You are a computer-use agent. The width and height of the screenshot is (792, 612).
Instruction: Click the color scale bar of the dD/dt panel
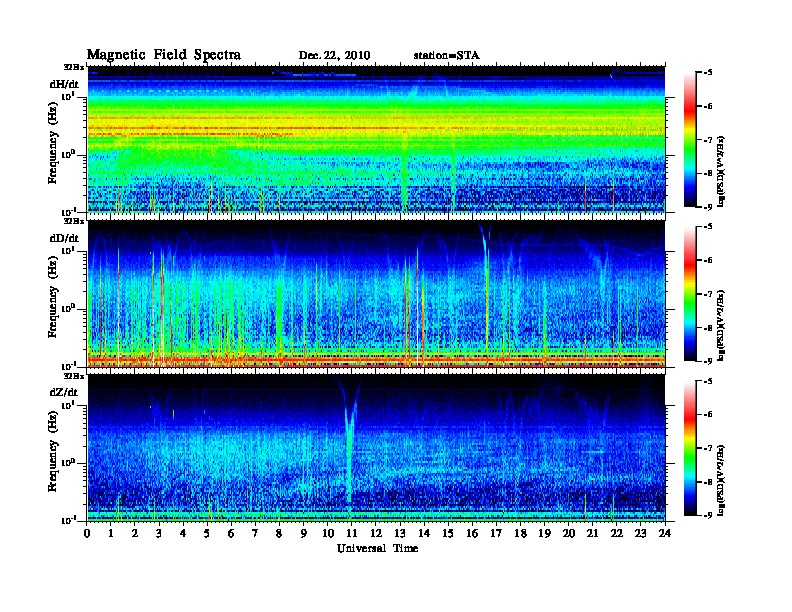[690, 293]
